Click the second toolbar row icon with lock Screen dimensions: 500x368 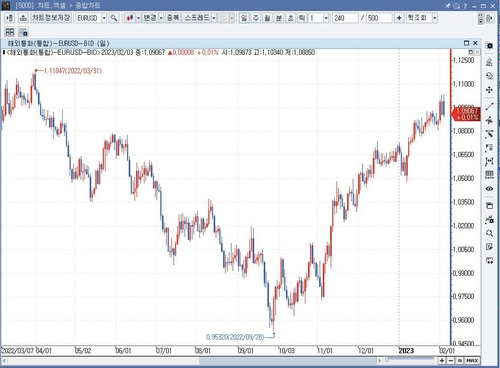[23, 32]
